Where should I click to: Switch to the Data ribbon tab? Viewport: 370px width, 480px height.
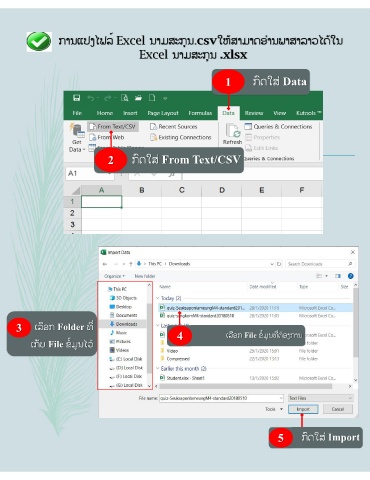click(x=228, y=113)
